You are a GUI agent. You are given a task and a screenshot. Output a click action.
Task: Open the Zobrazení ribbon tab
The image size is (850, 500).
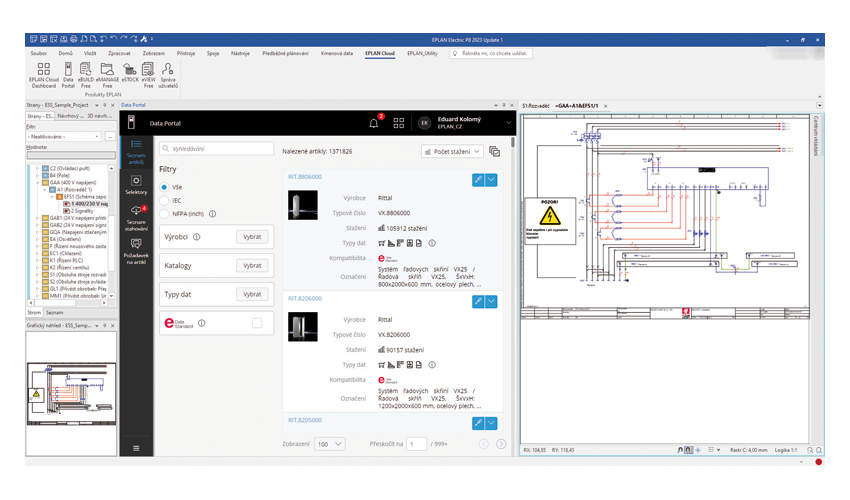pos(154,53)
